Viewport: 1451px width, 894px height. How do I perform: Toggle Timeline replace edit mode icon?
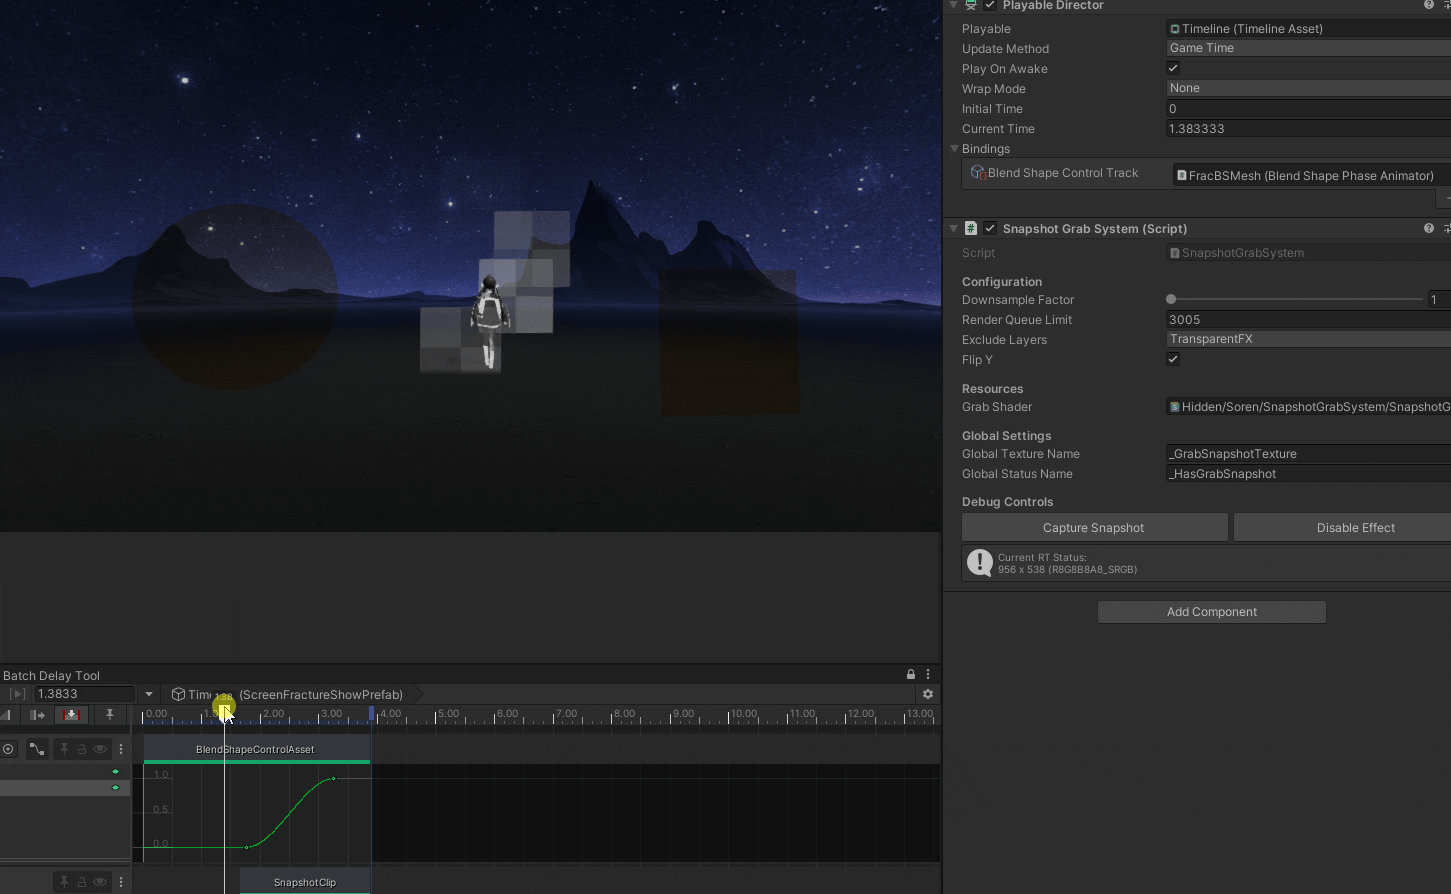click(x=71, y=715)
